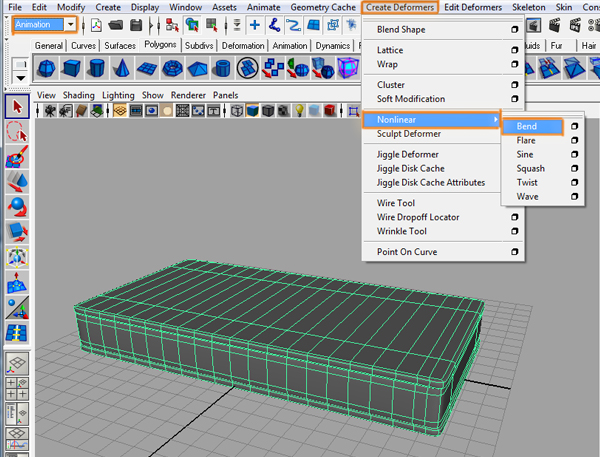Select the Scale tool cube icon
Viewport: 600px width, 457px height.
click(x=17, y=232)
